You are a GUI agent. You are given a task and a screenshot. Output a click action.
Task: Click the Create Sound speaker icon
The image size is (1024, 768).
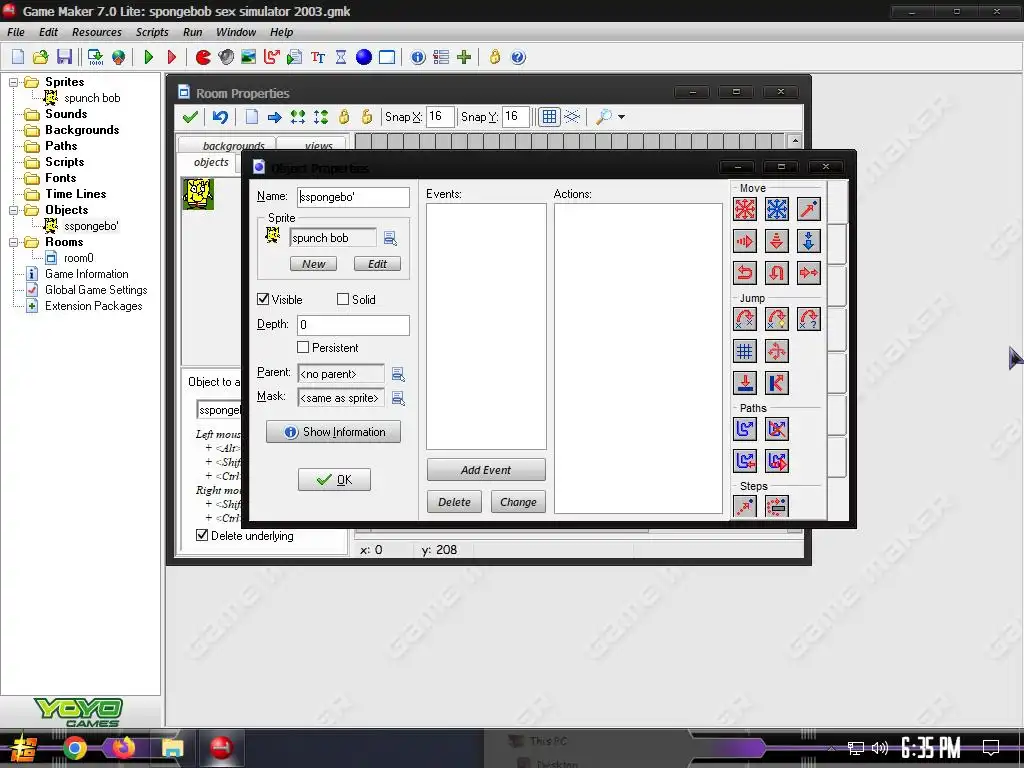point(226,57)
